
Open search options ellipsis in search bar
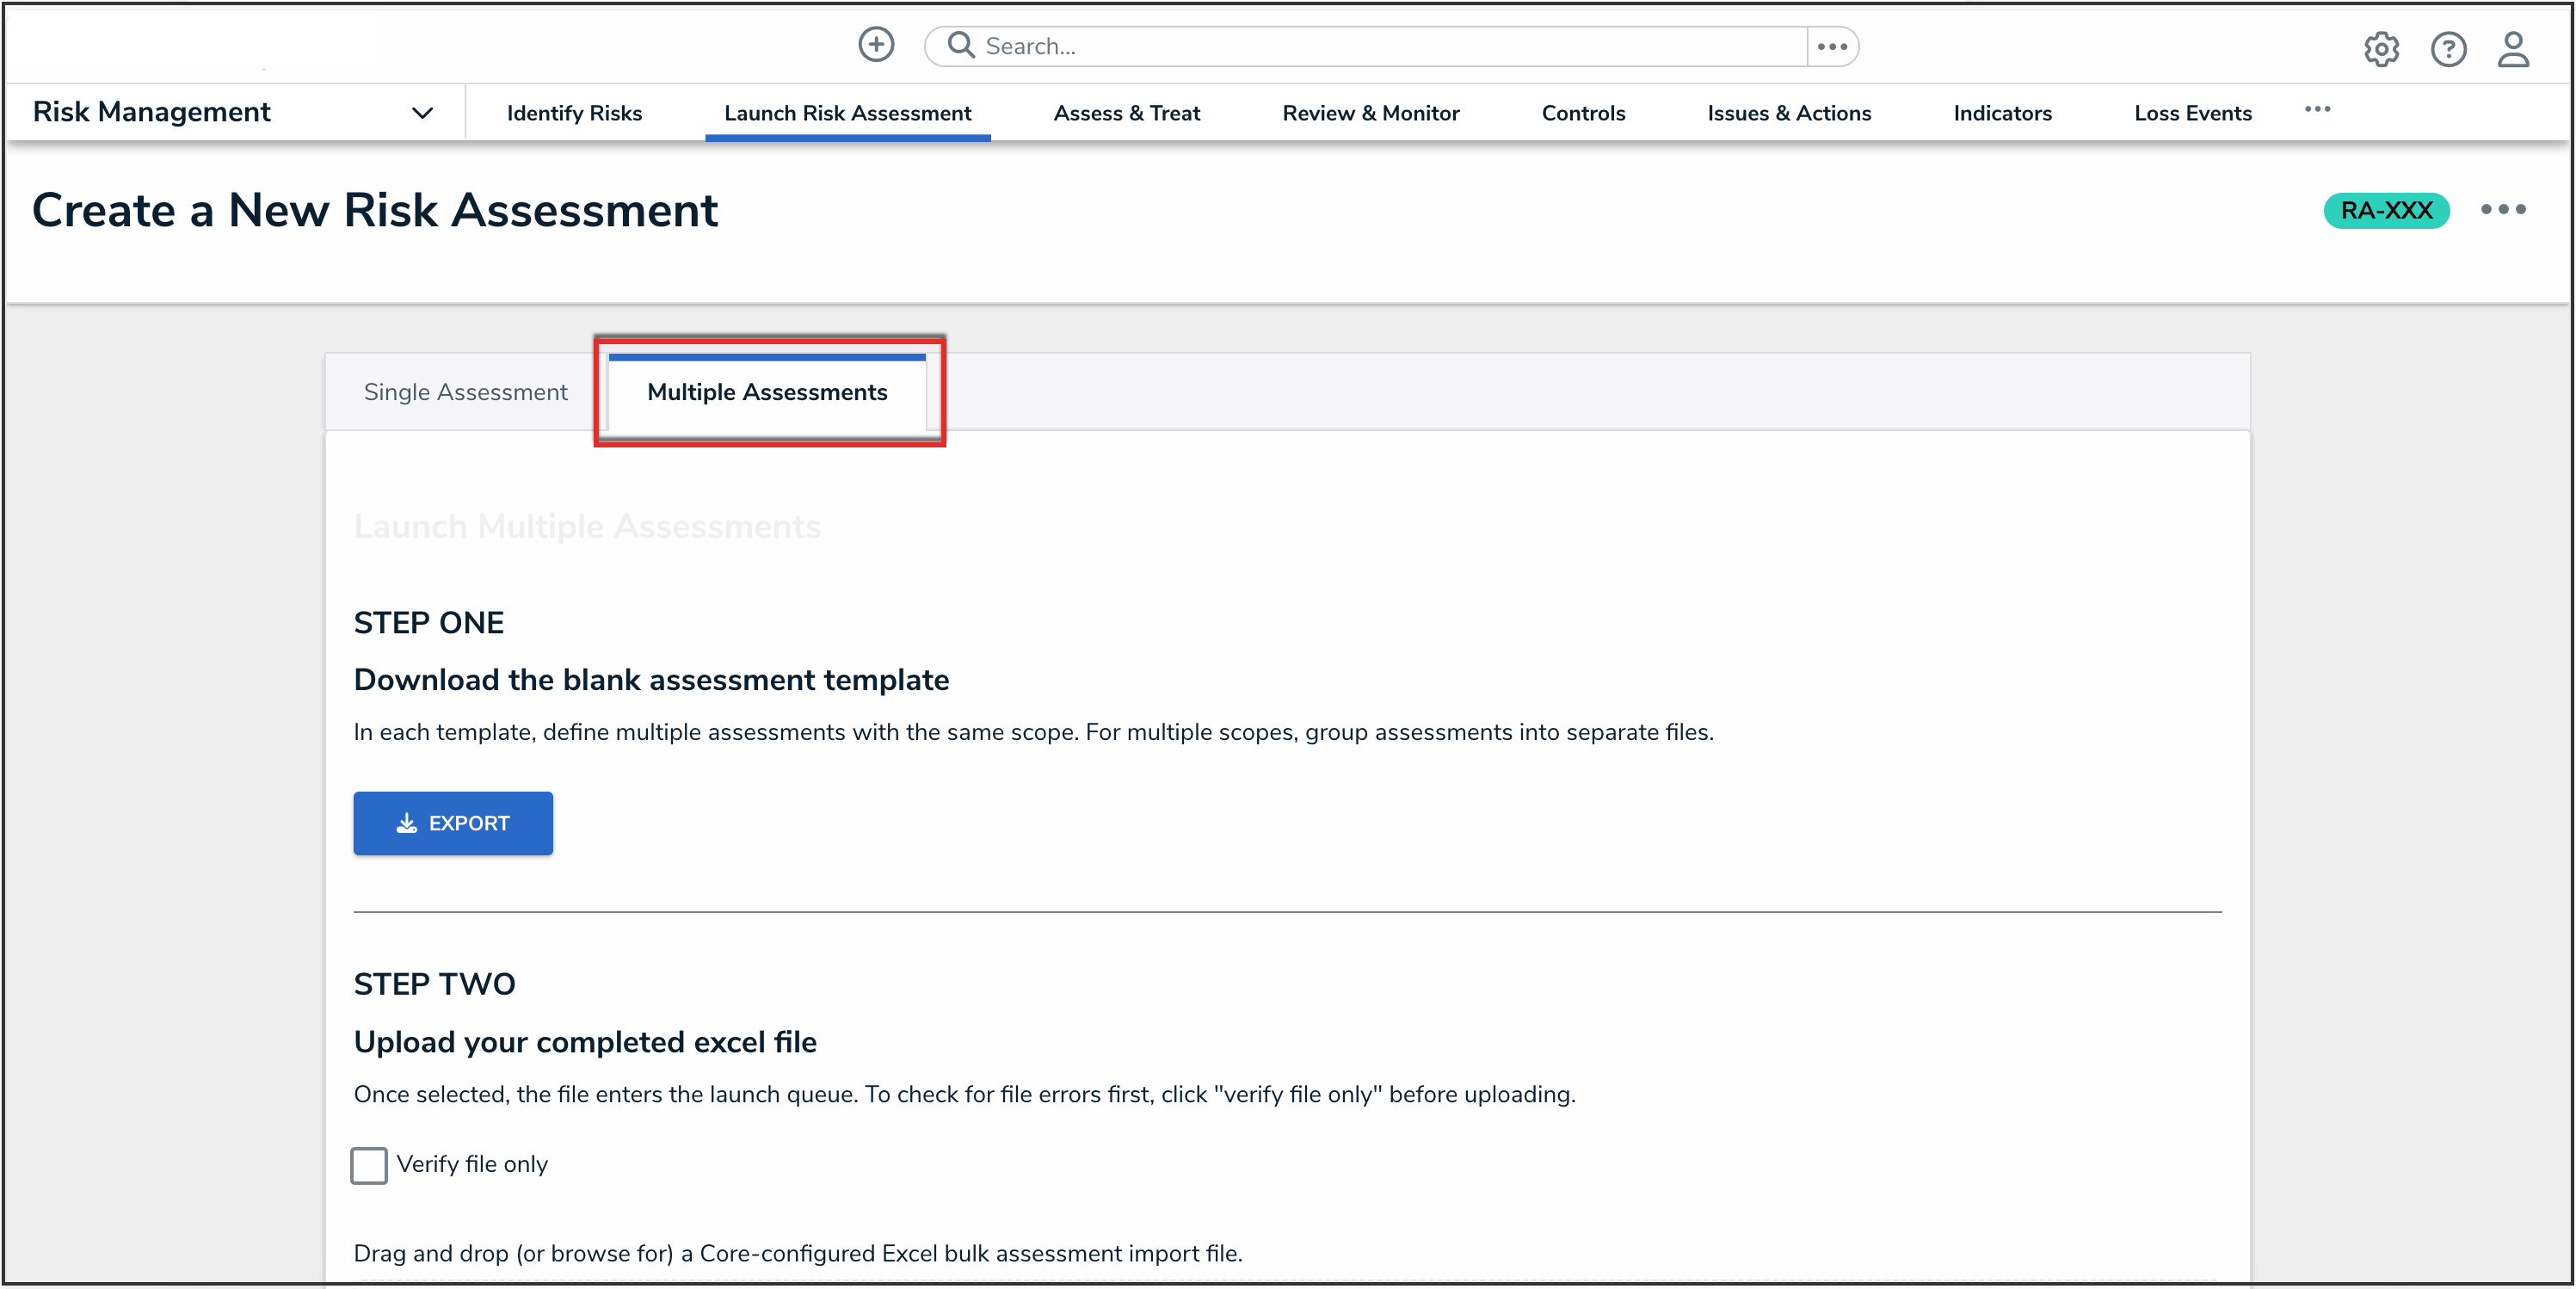1832,46
